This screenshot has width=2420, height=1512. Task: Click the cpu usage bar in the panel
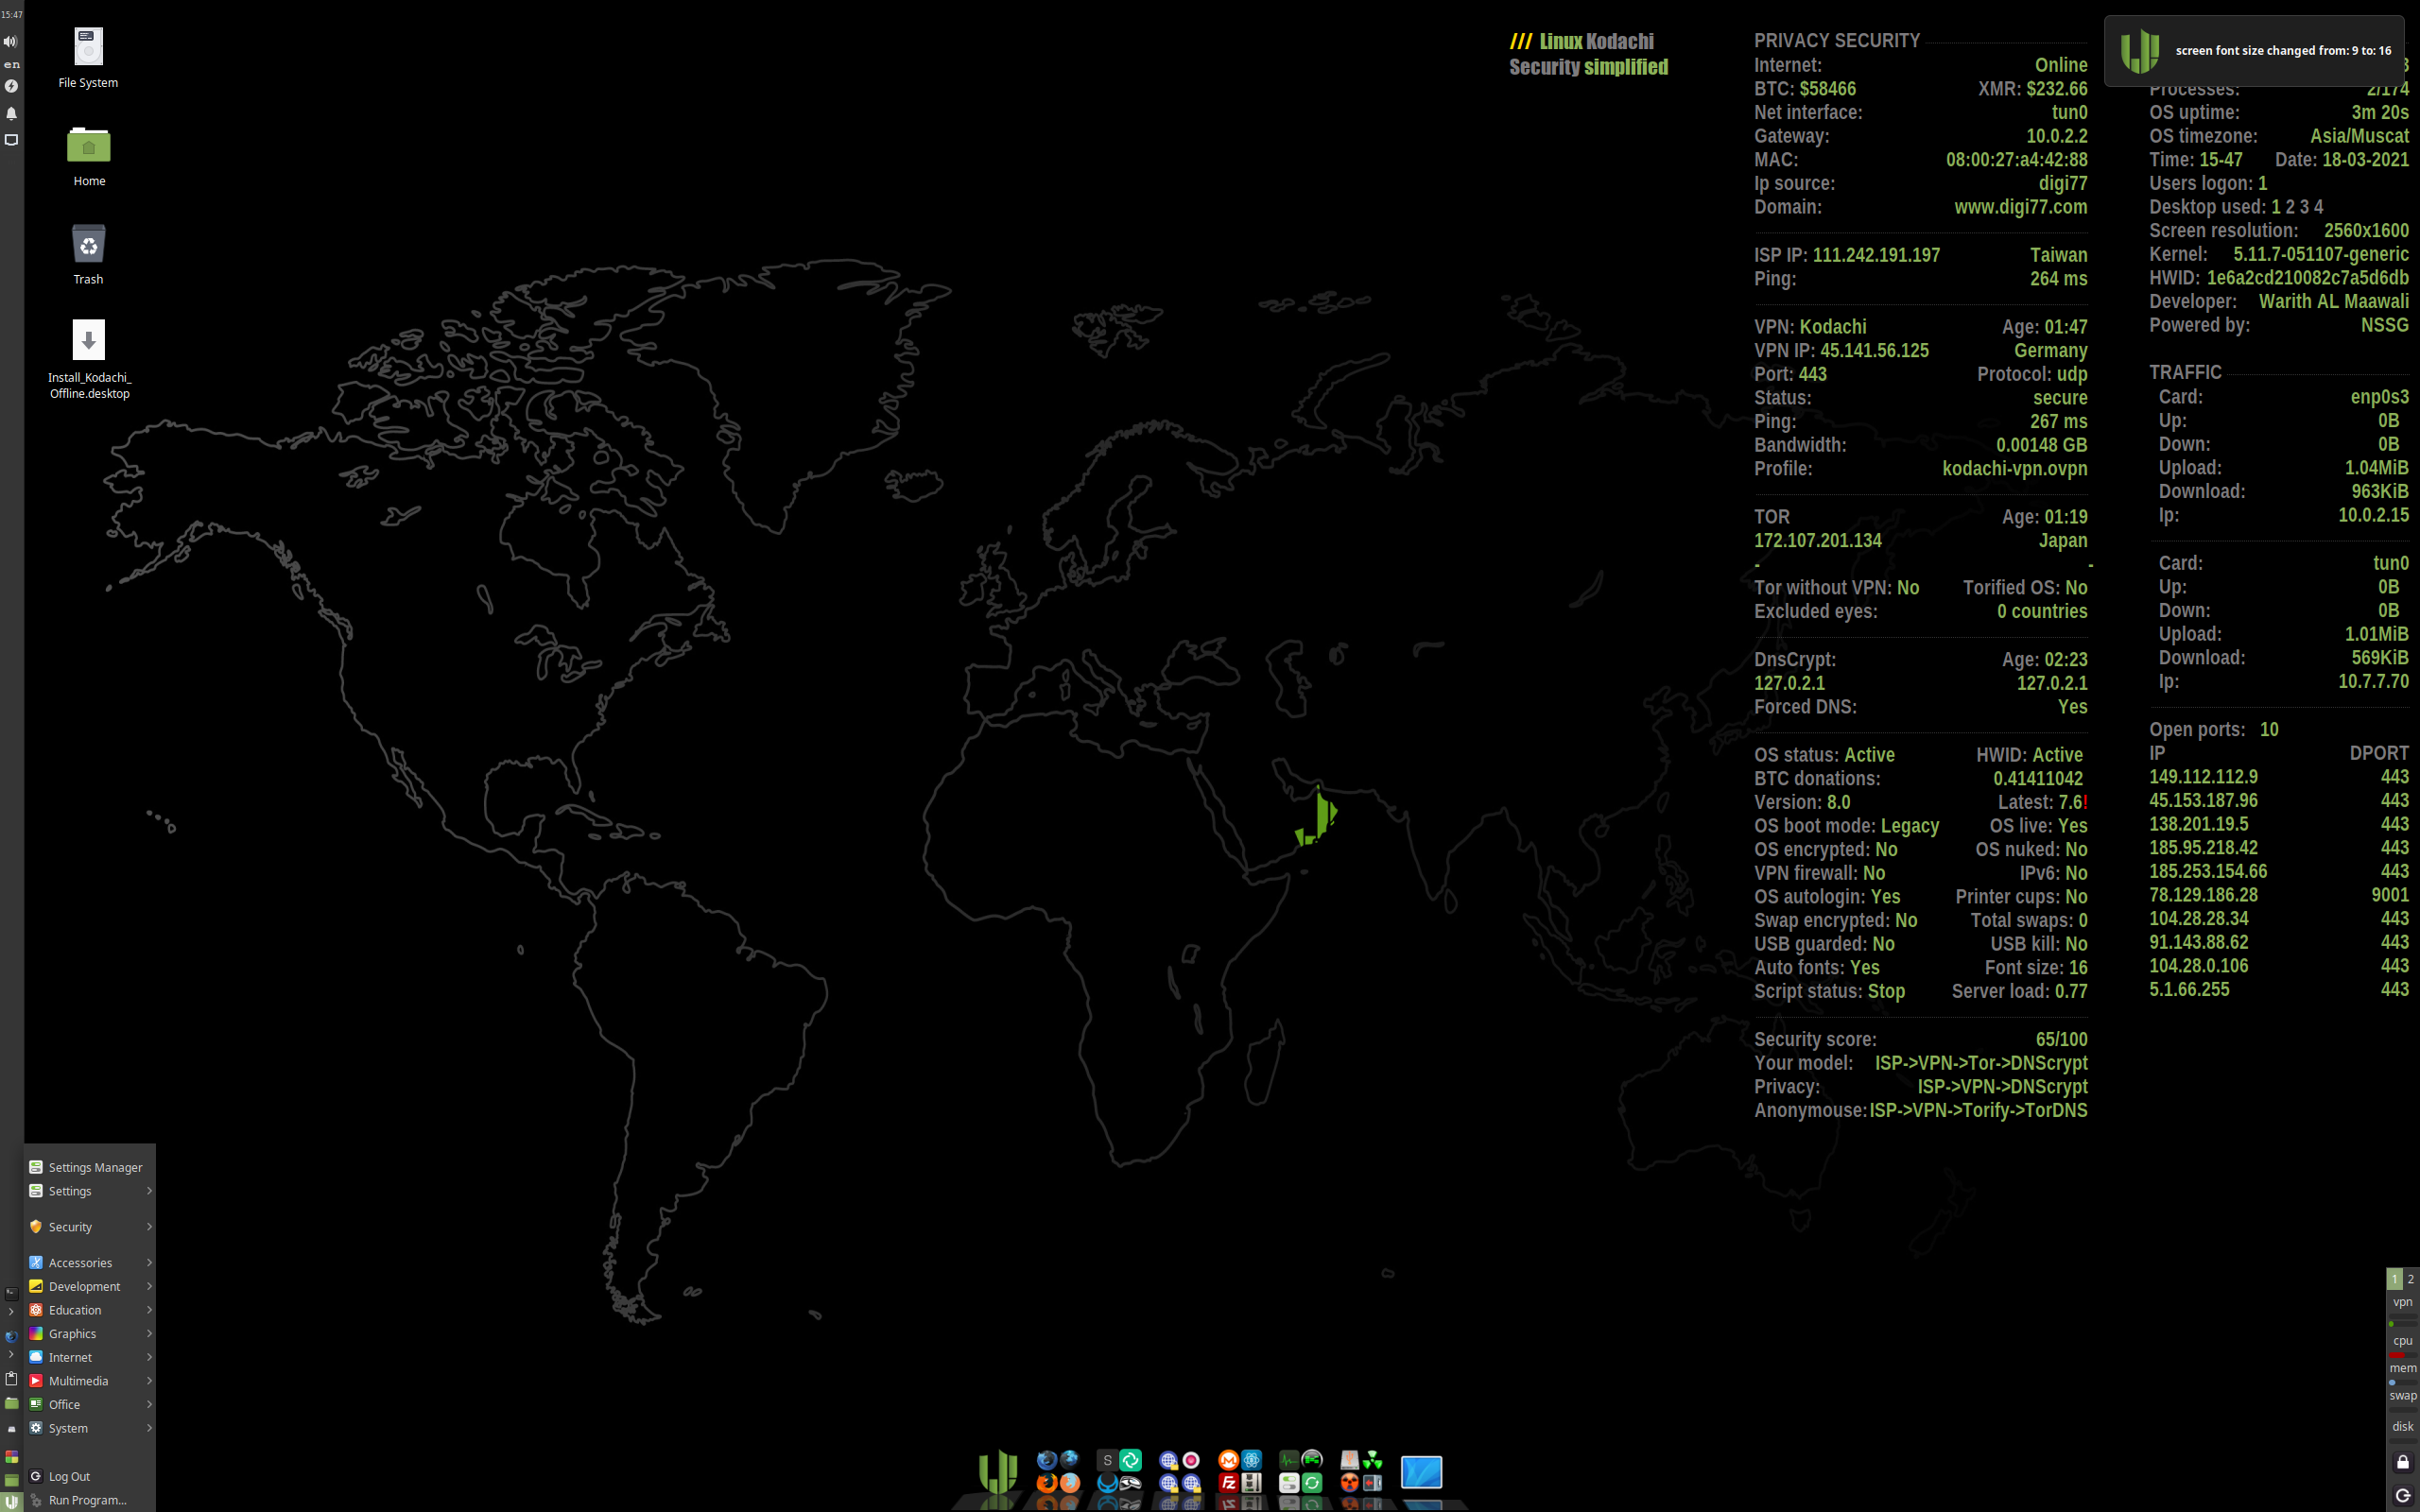pos(2403,1354)
